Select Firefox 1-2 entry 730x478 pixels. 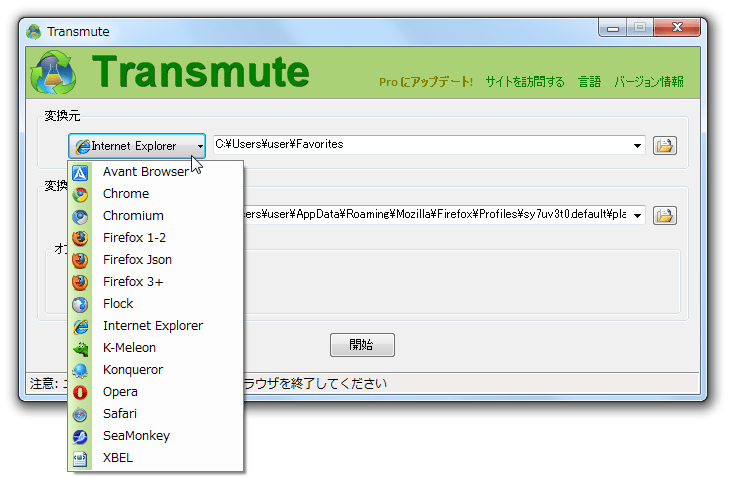[155, 237]
